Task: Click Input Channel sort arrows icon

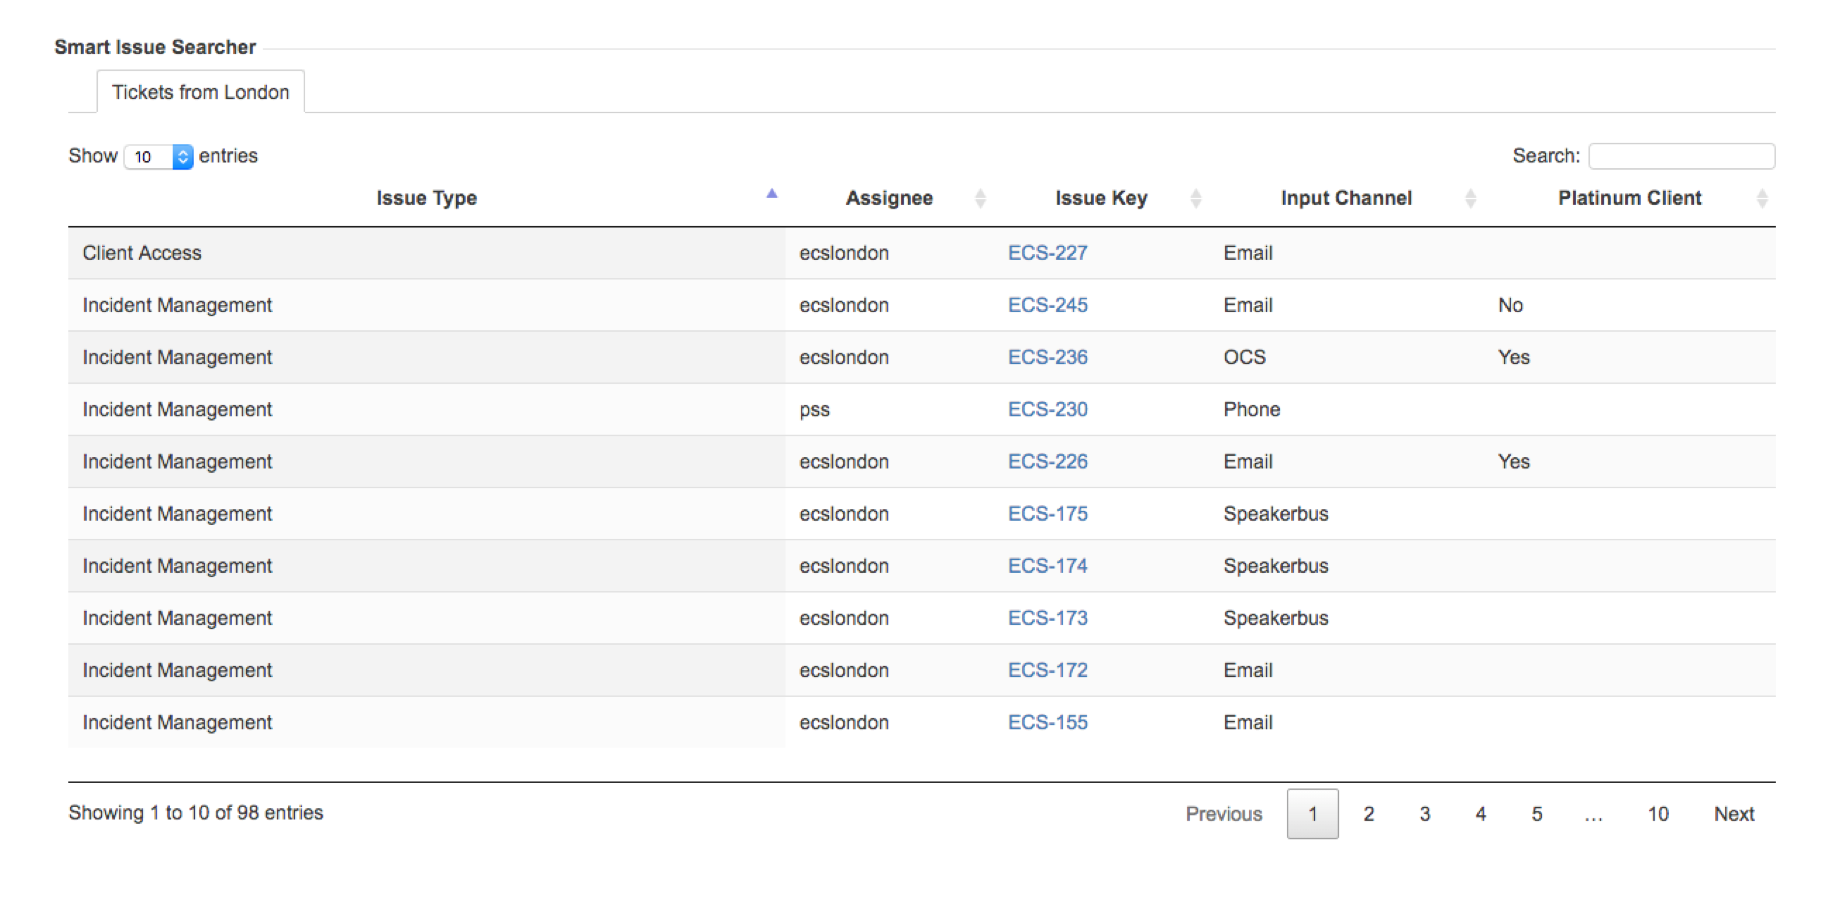Action: [1470, 199]
